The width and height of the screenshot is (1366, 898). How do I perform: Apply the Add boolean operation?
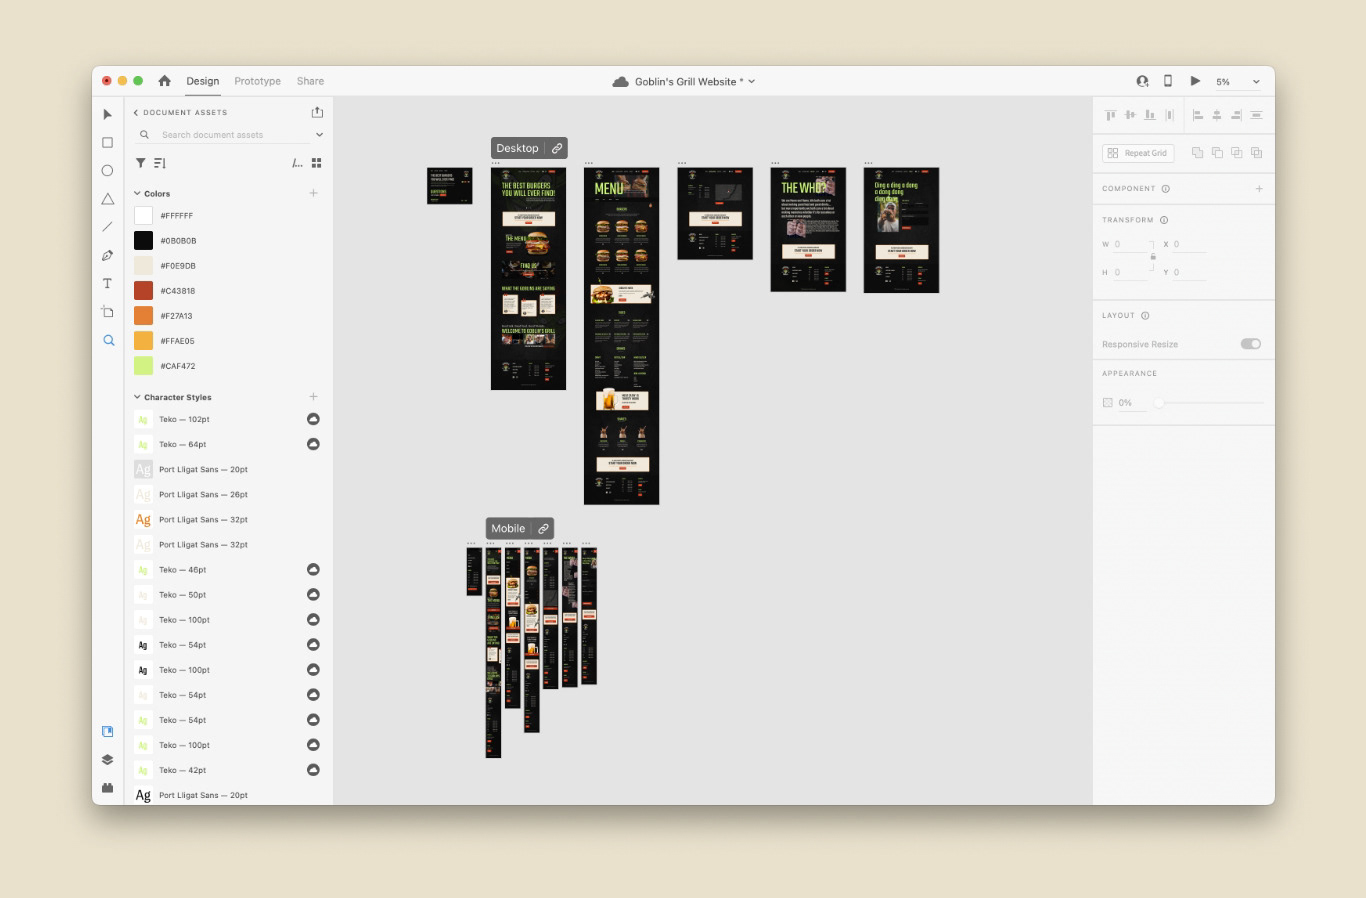(1197, 153)
